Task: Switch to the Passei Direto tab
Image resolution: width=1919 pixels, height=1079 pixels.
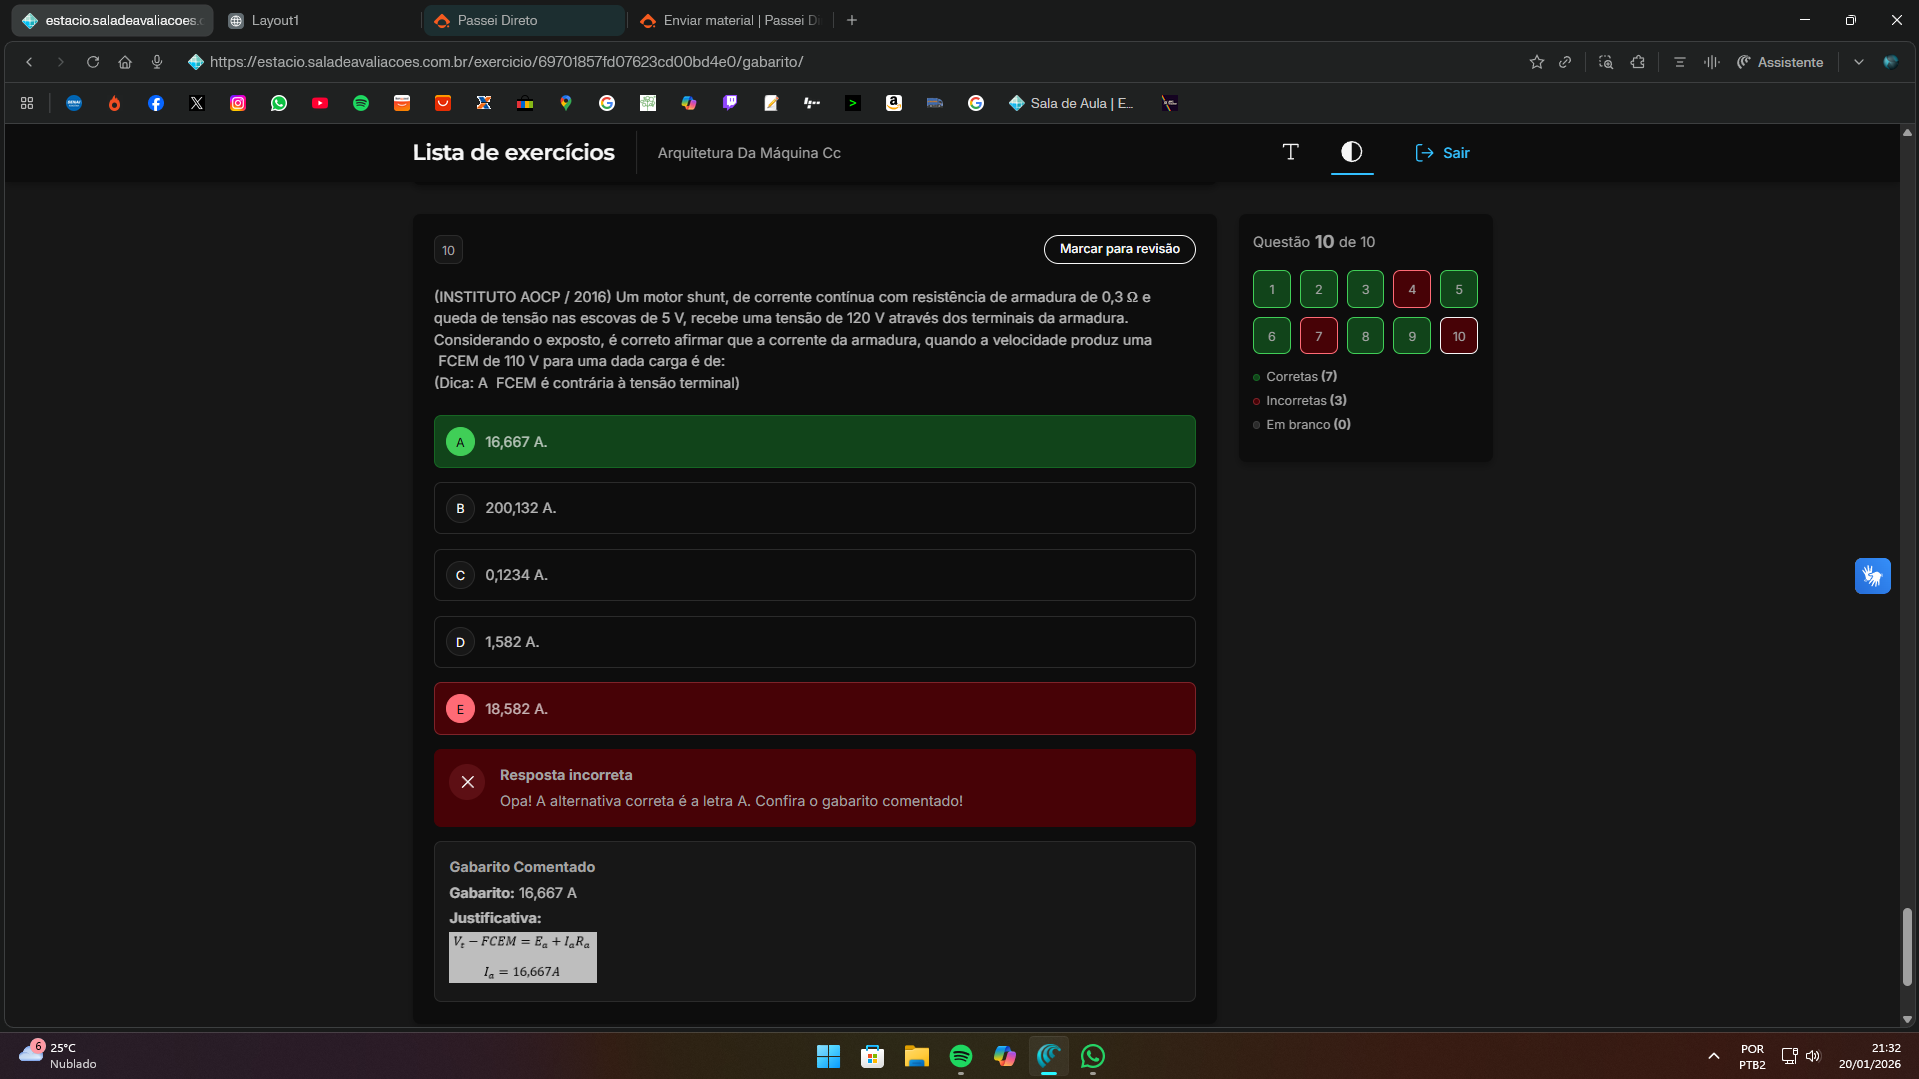Action: (523, 20)
